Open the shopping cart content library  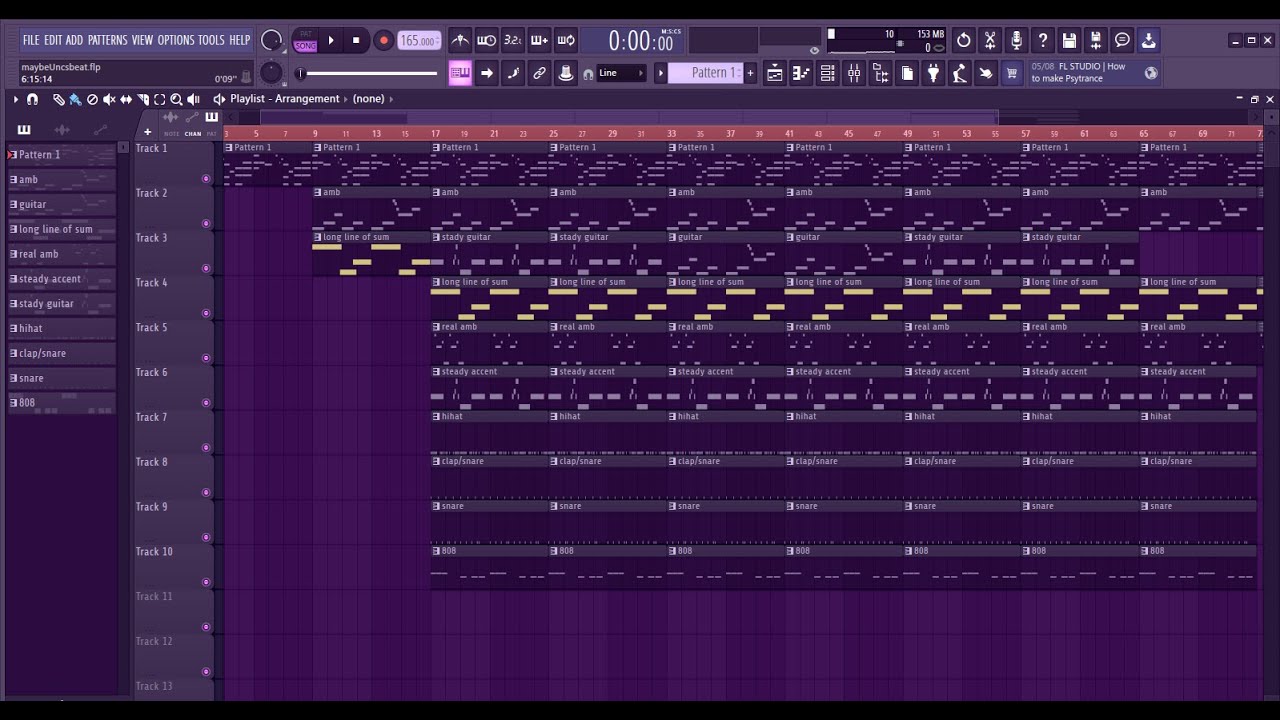coord(1011,73)
